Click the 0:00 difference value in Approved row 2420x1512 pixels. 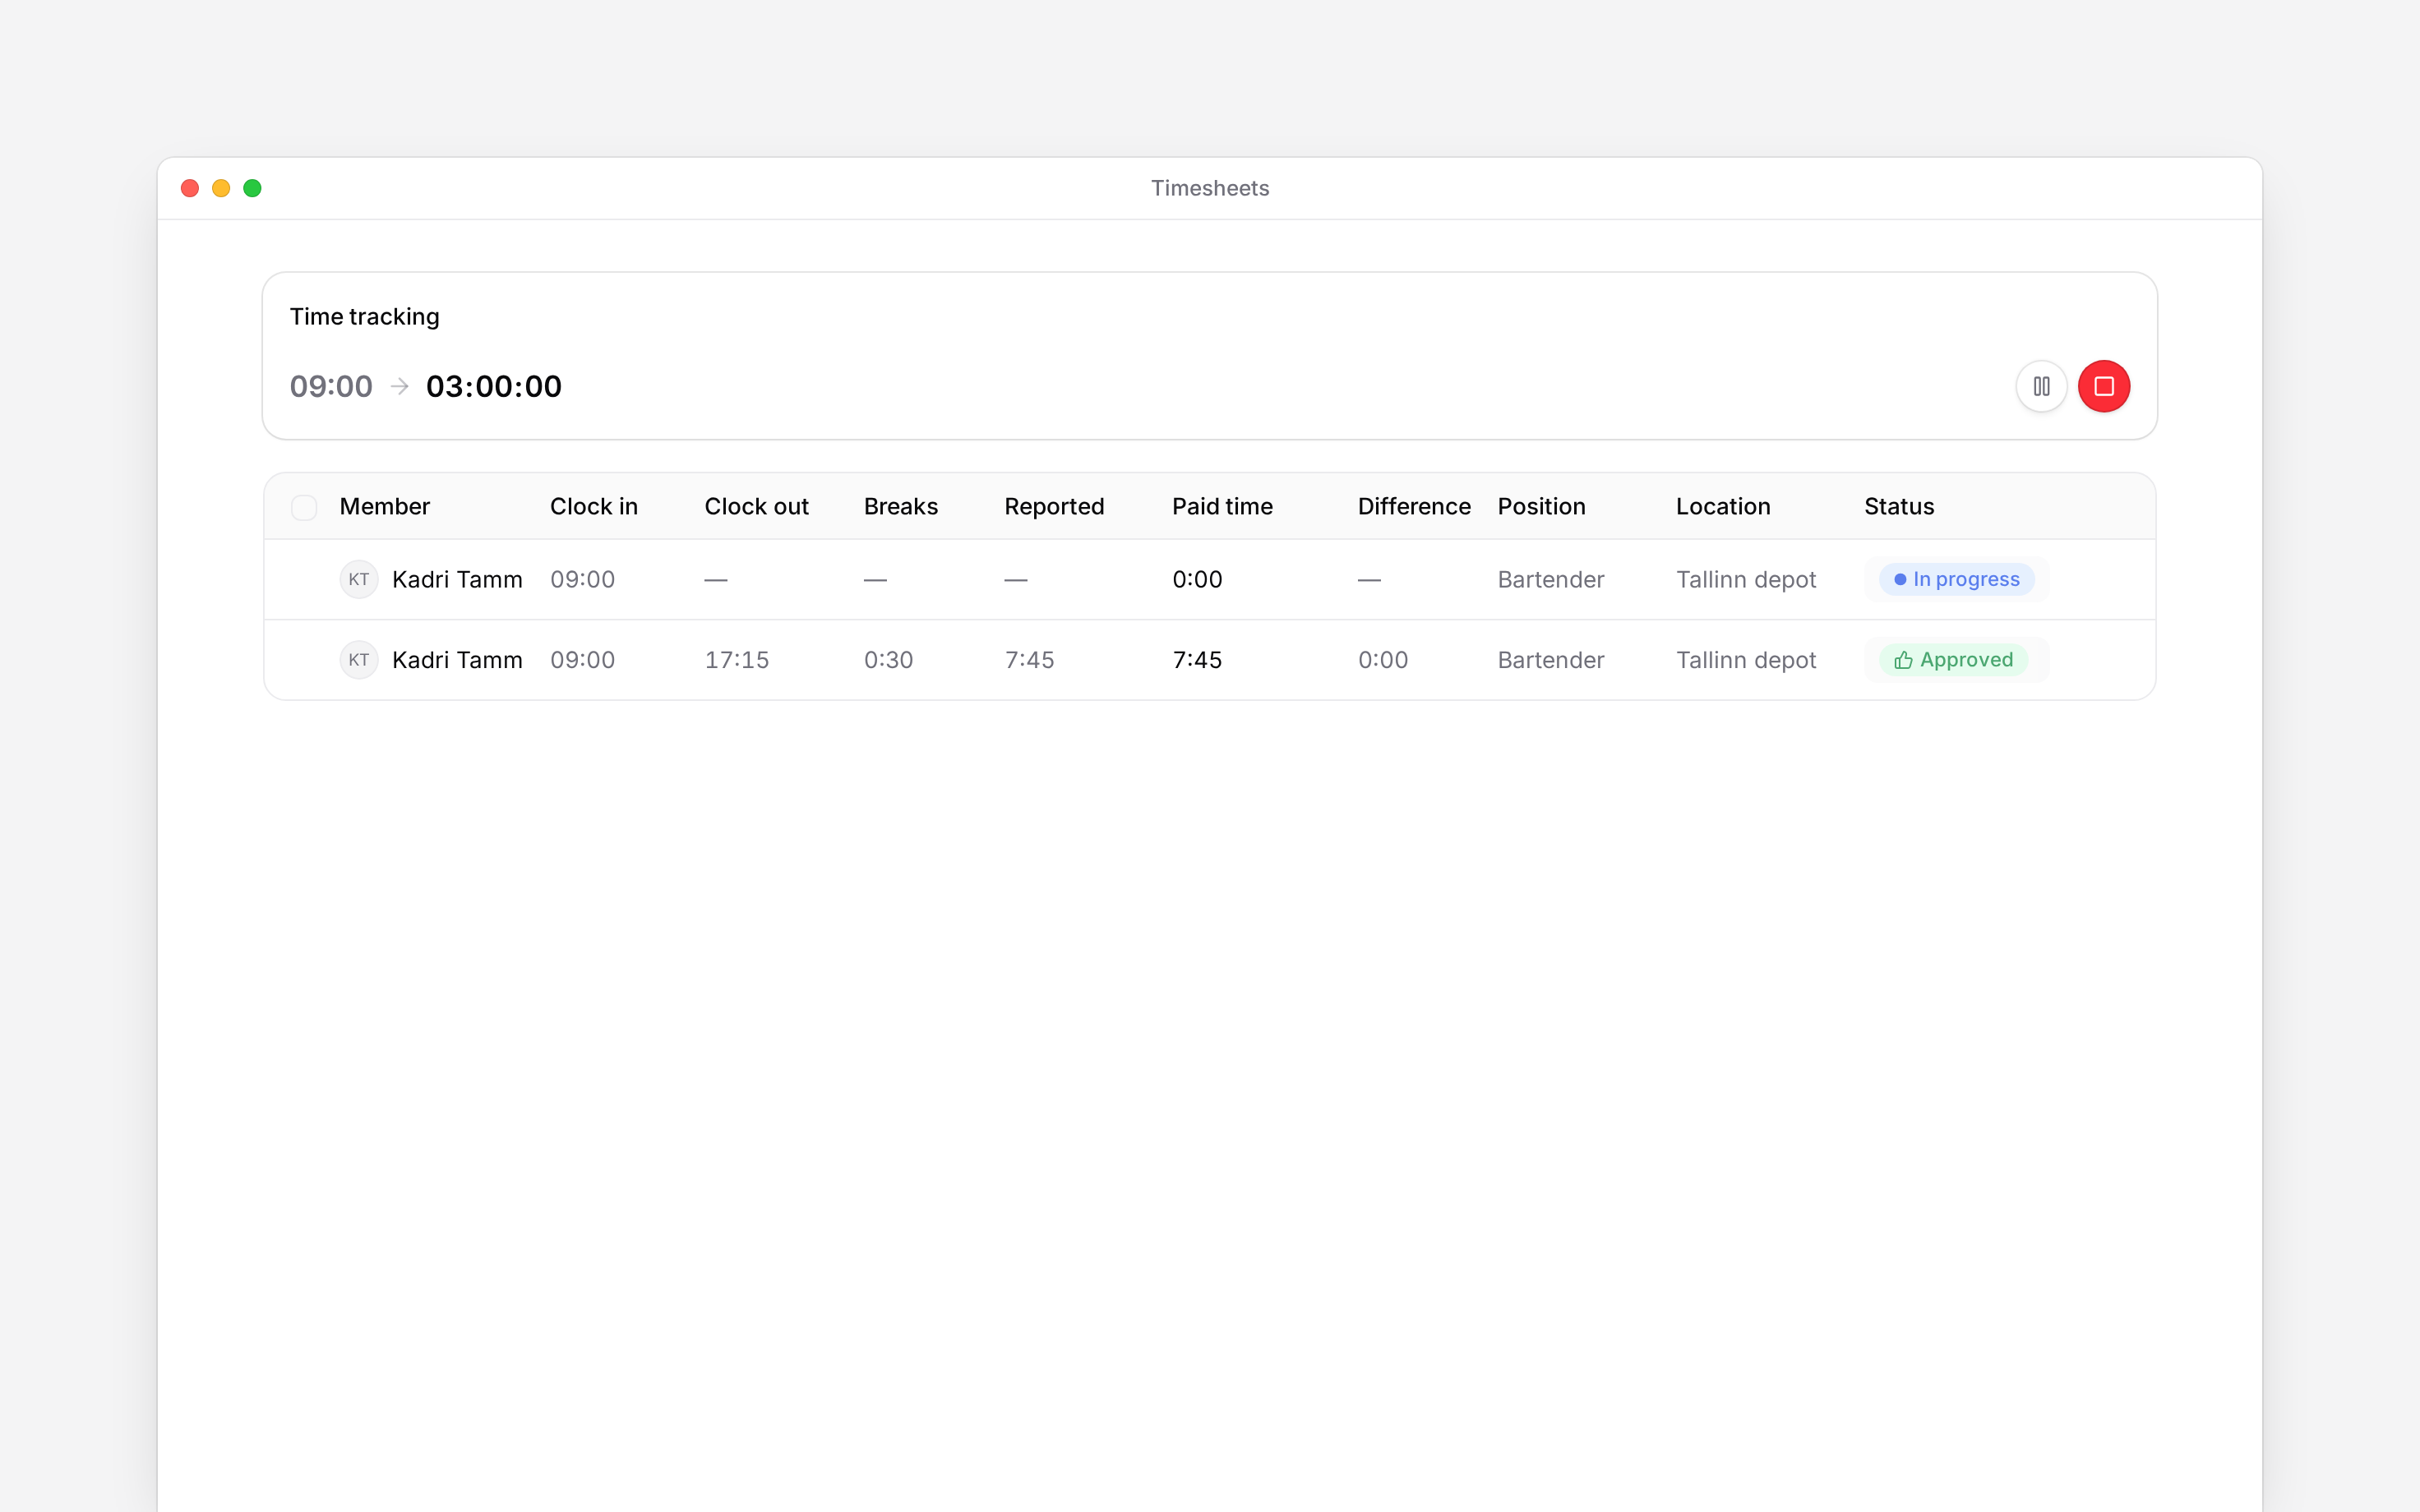(1383, 660)
